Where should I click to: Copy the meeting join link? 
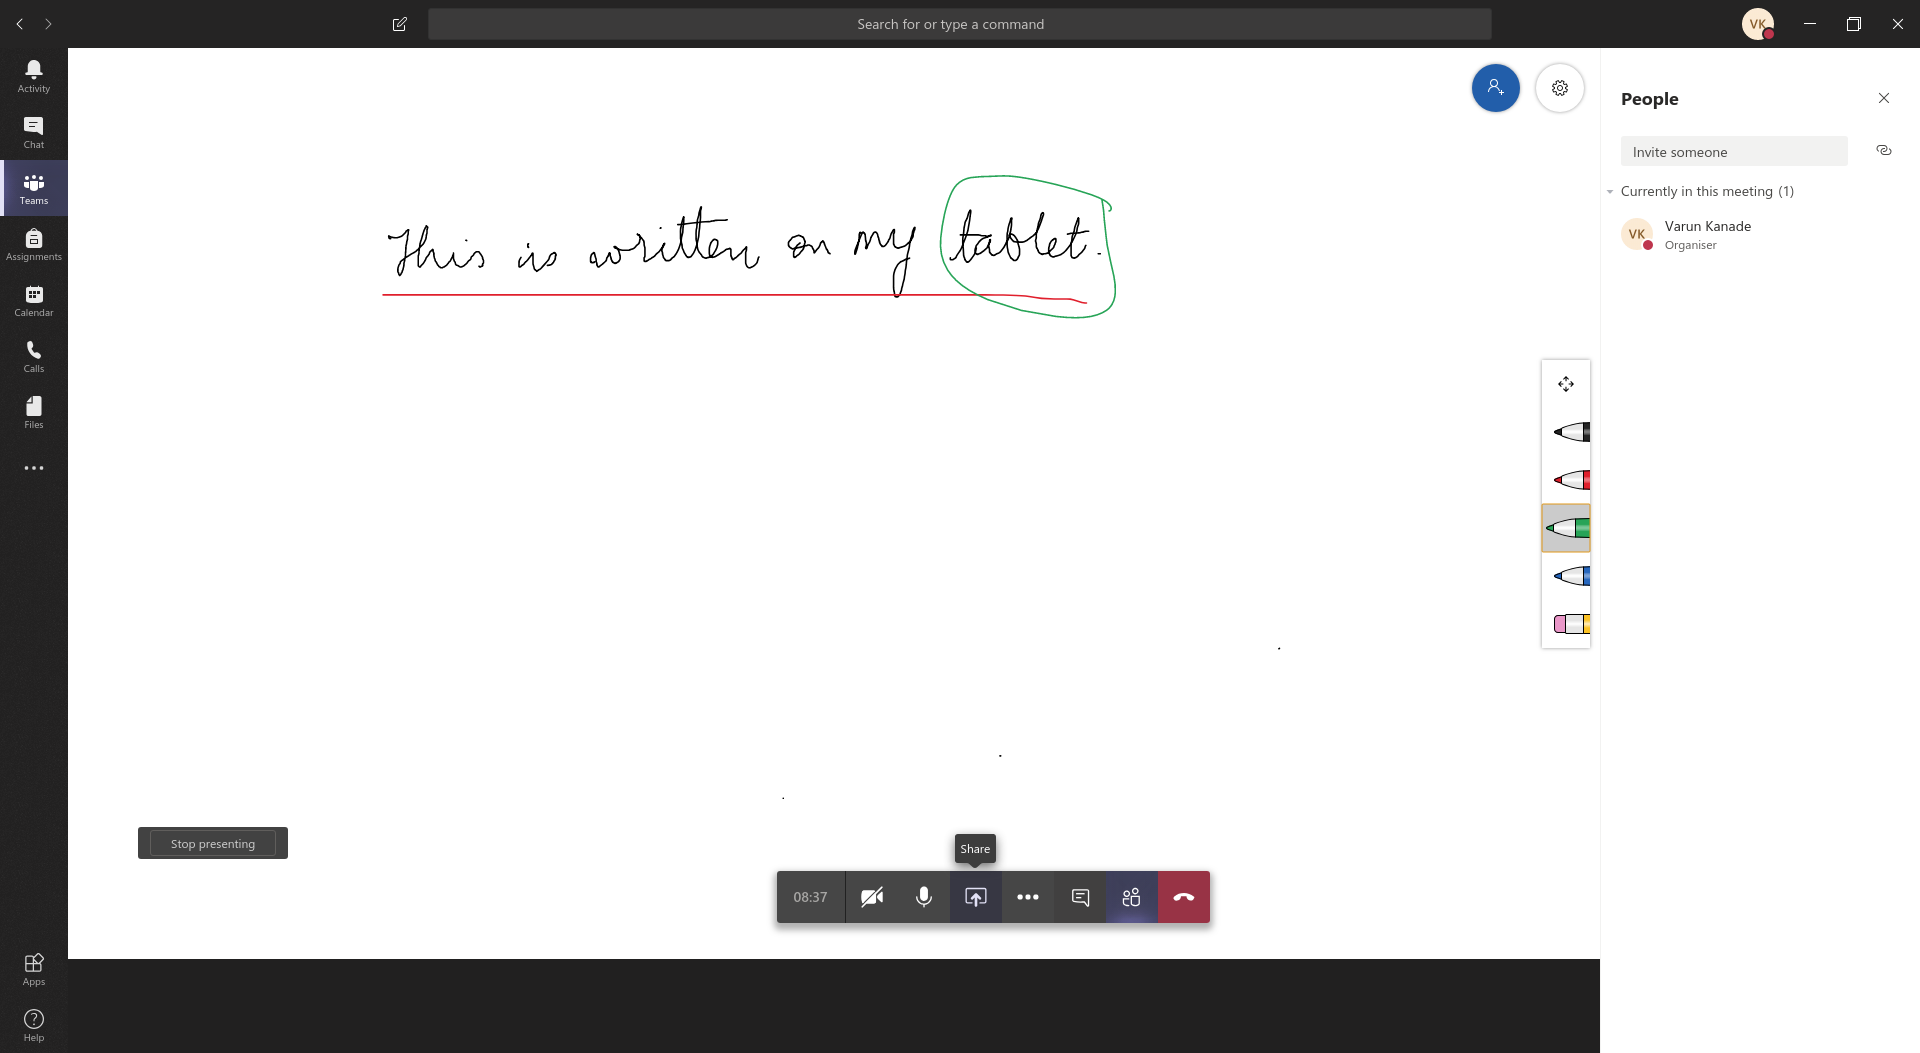(x=1884, y=151)
